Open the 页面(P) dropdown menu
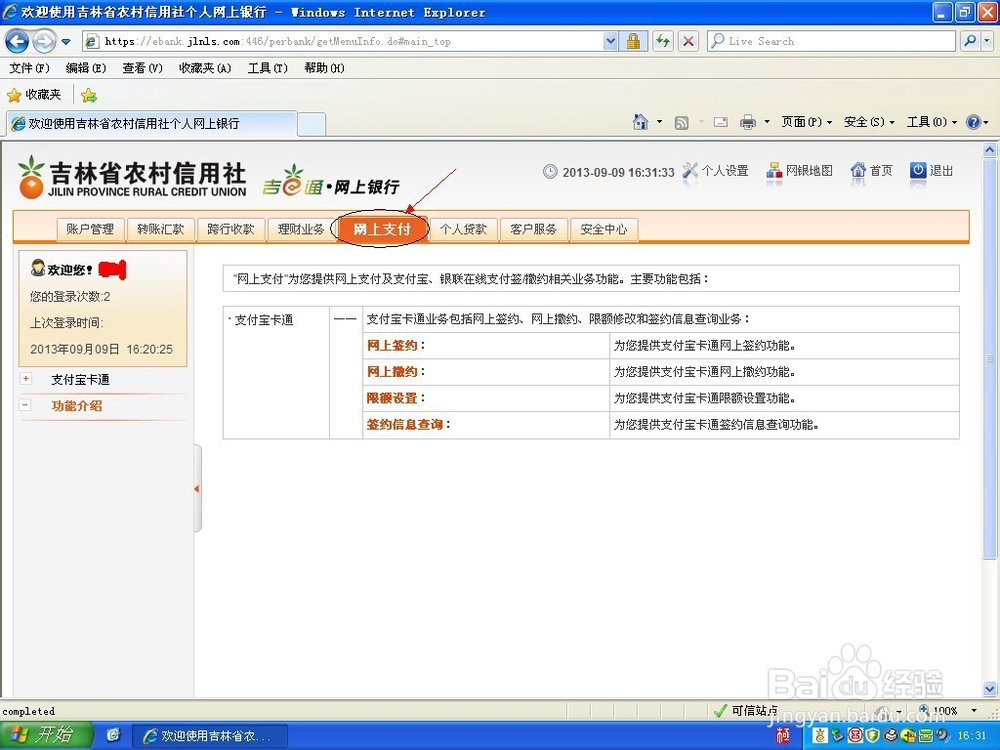This screenshot has width=1000, height=750. tap(807, 122)
